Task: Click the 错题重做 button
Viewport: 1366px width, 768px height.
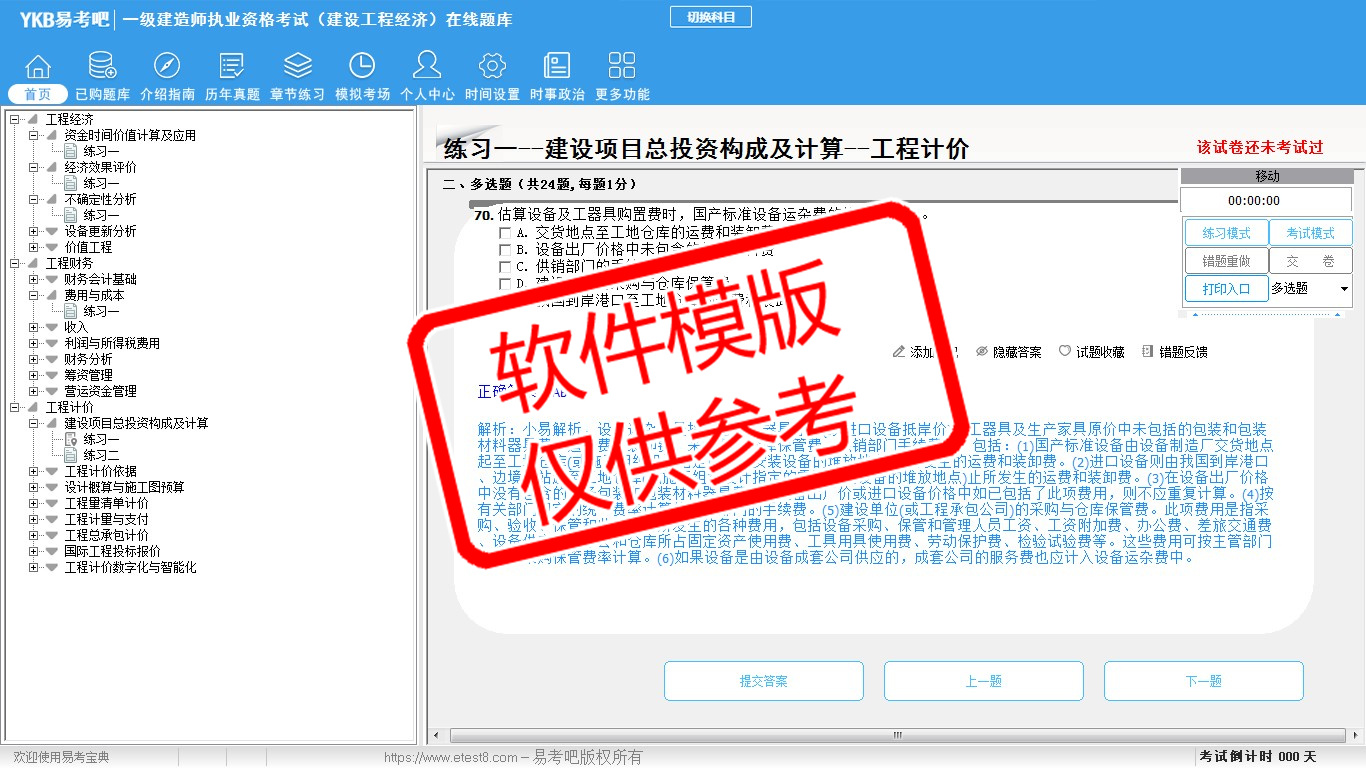Action: (x=1227, y=261)
